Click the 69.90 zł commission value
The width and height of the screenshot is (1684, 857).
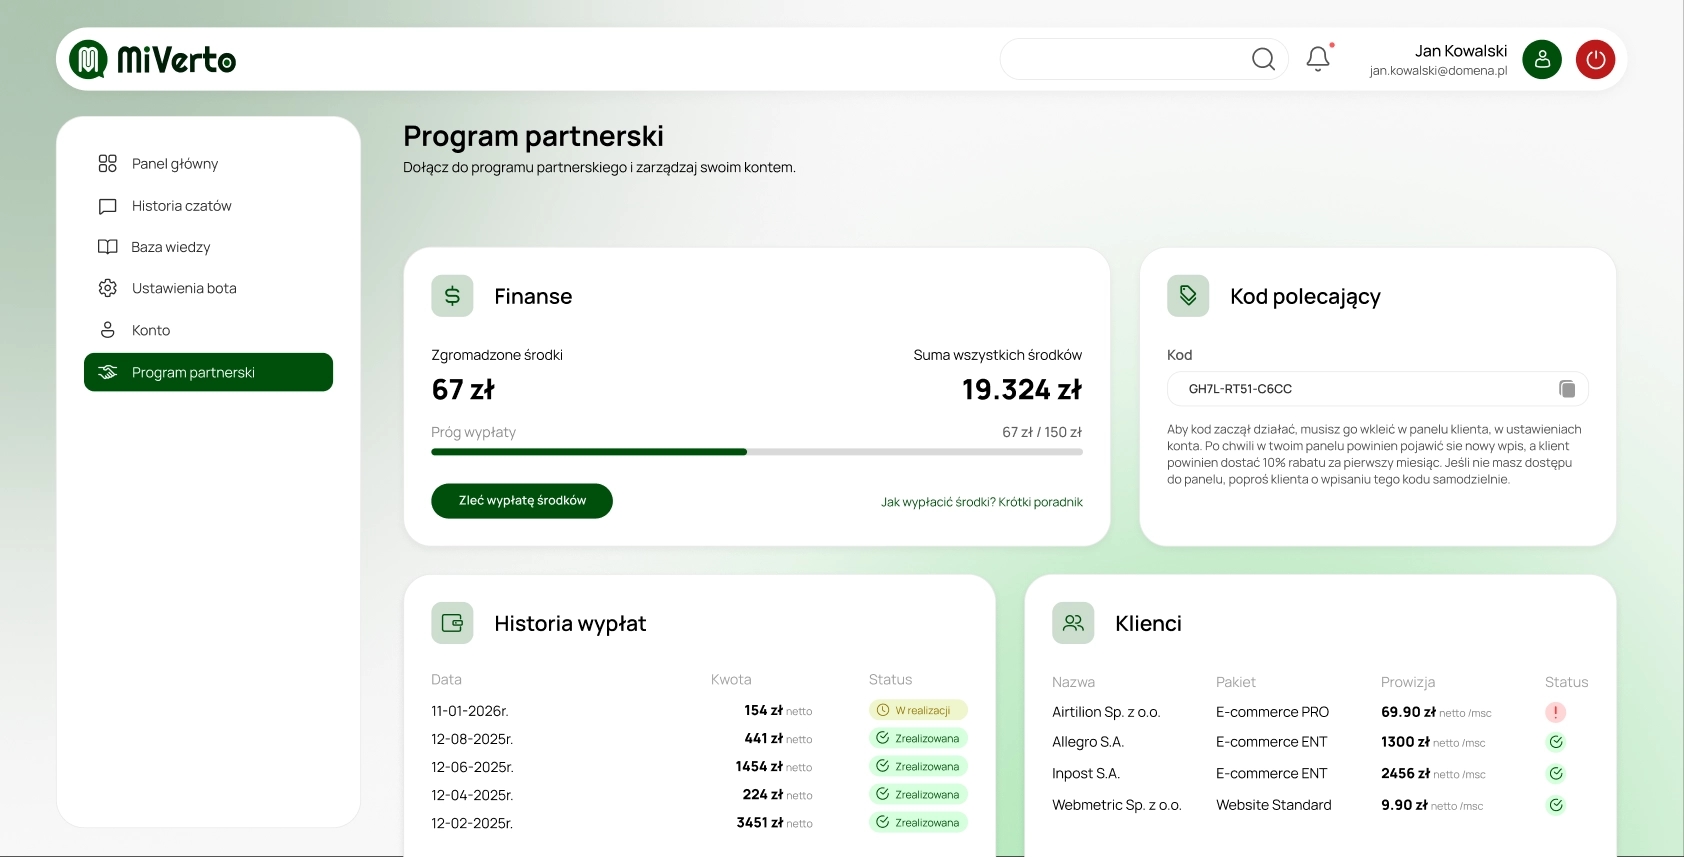pos(1409,712)
